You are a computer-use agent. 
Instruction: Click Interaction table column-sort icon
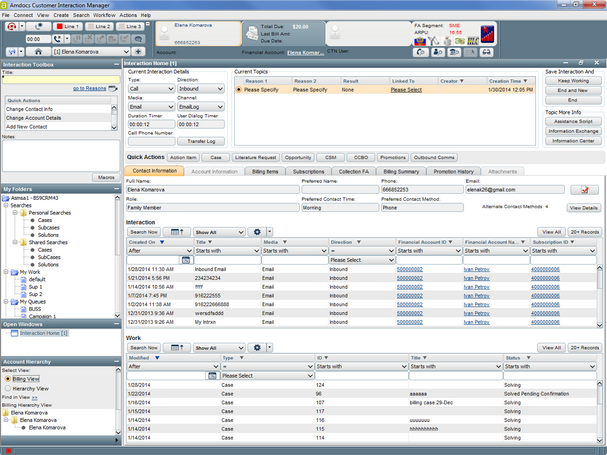pos(177,232)
